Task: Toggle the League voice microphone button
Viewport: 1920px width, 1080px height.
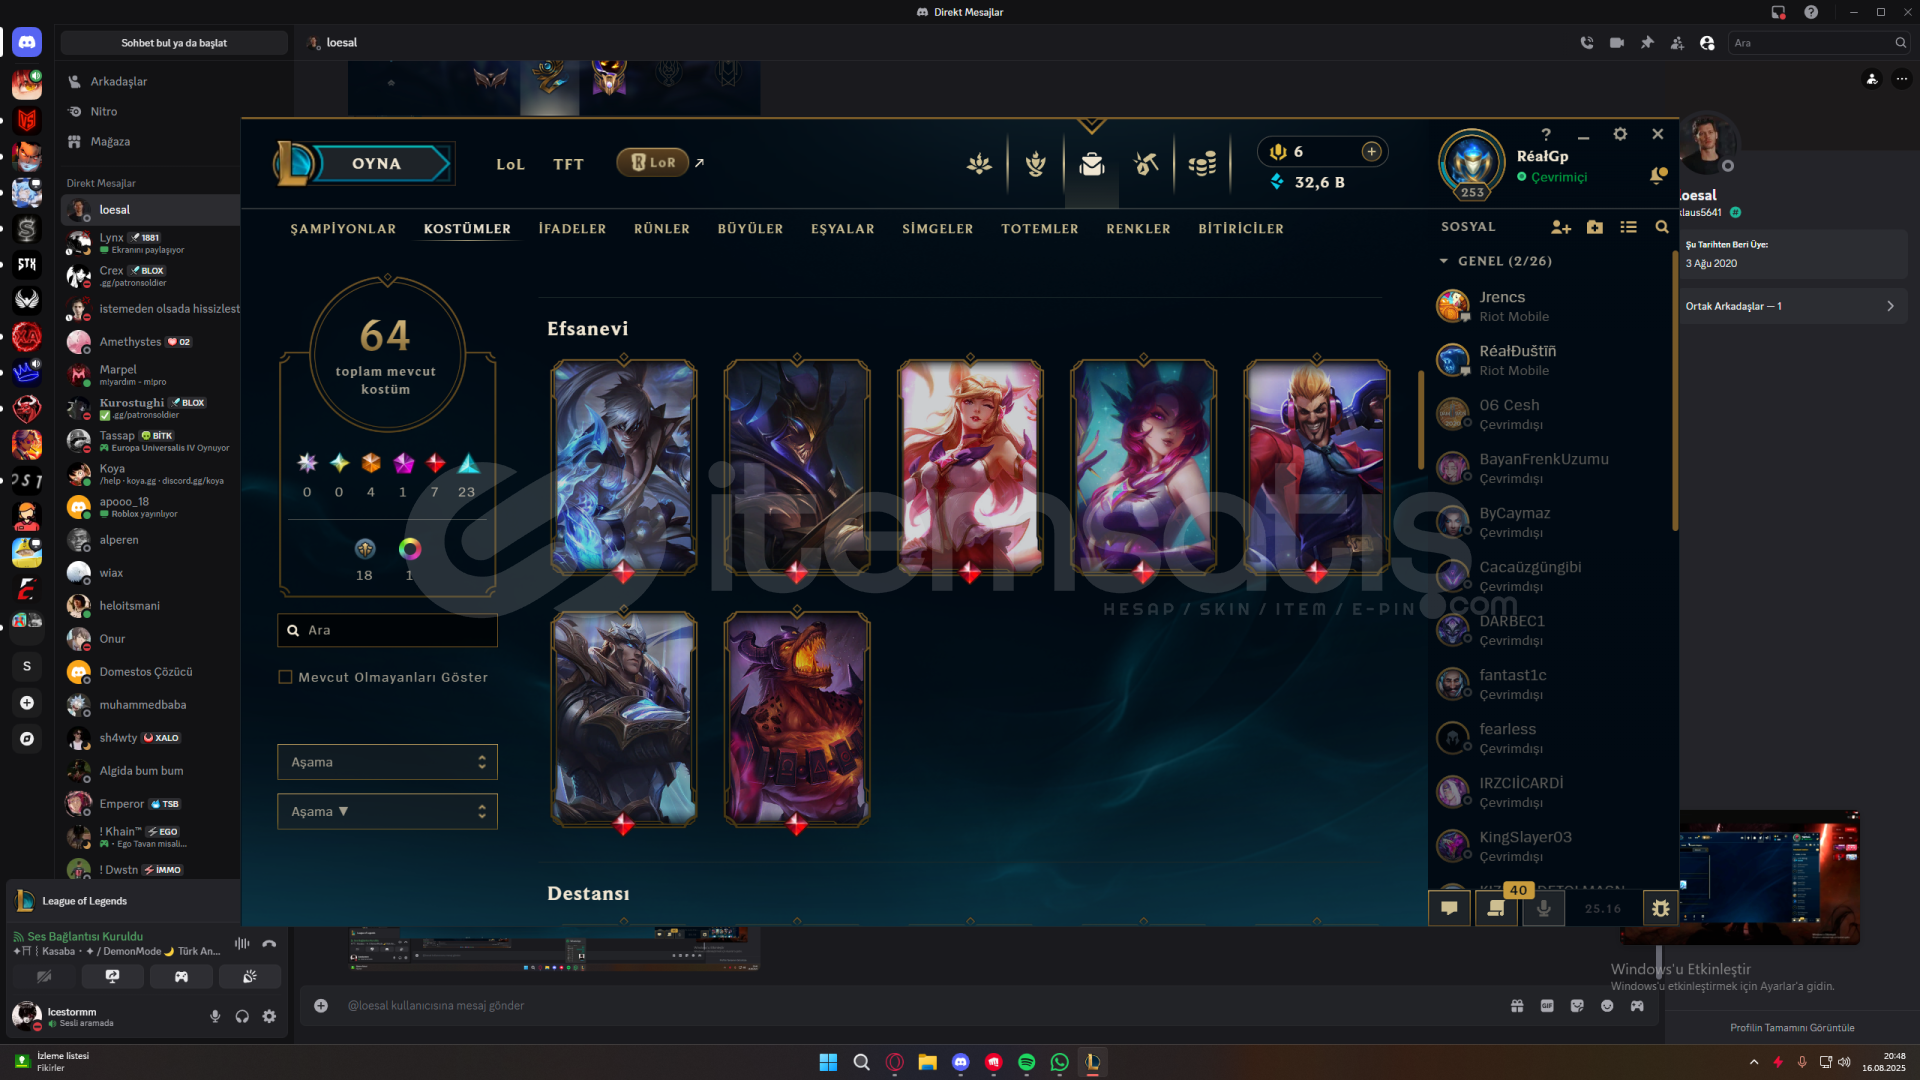Action: (x=1543, y=908)
